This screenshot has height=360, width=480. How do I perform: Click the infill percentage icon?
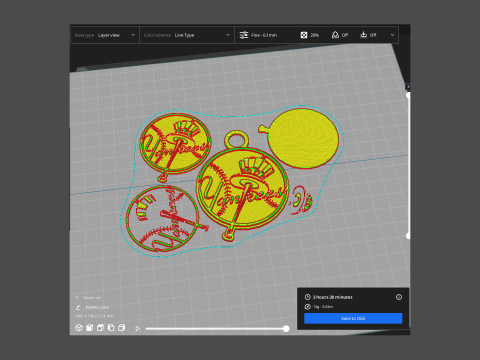(304, 35)
